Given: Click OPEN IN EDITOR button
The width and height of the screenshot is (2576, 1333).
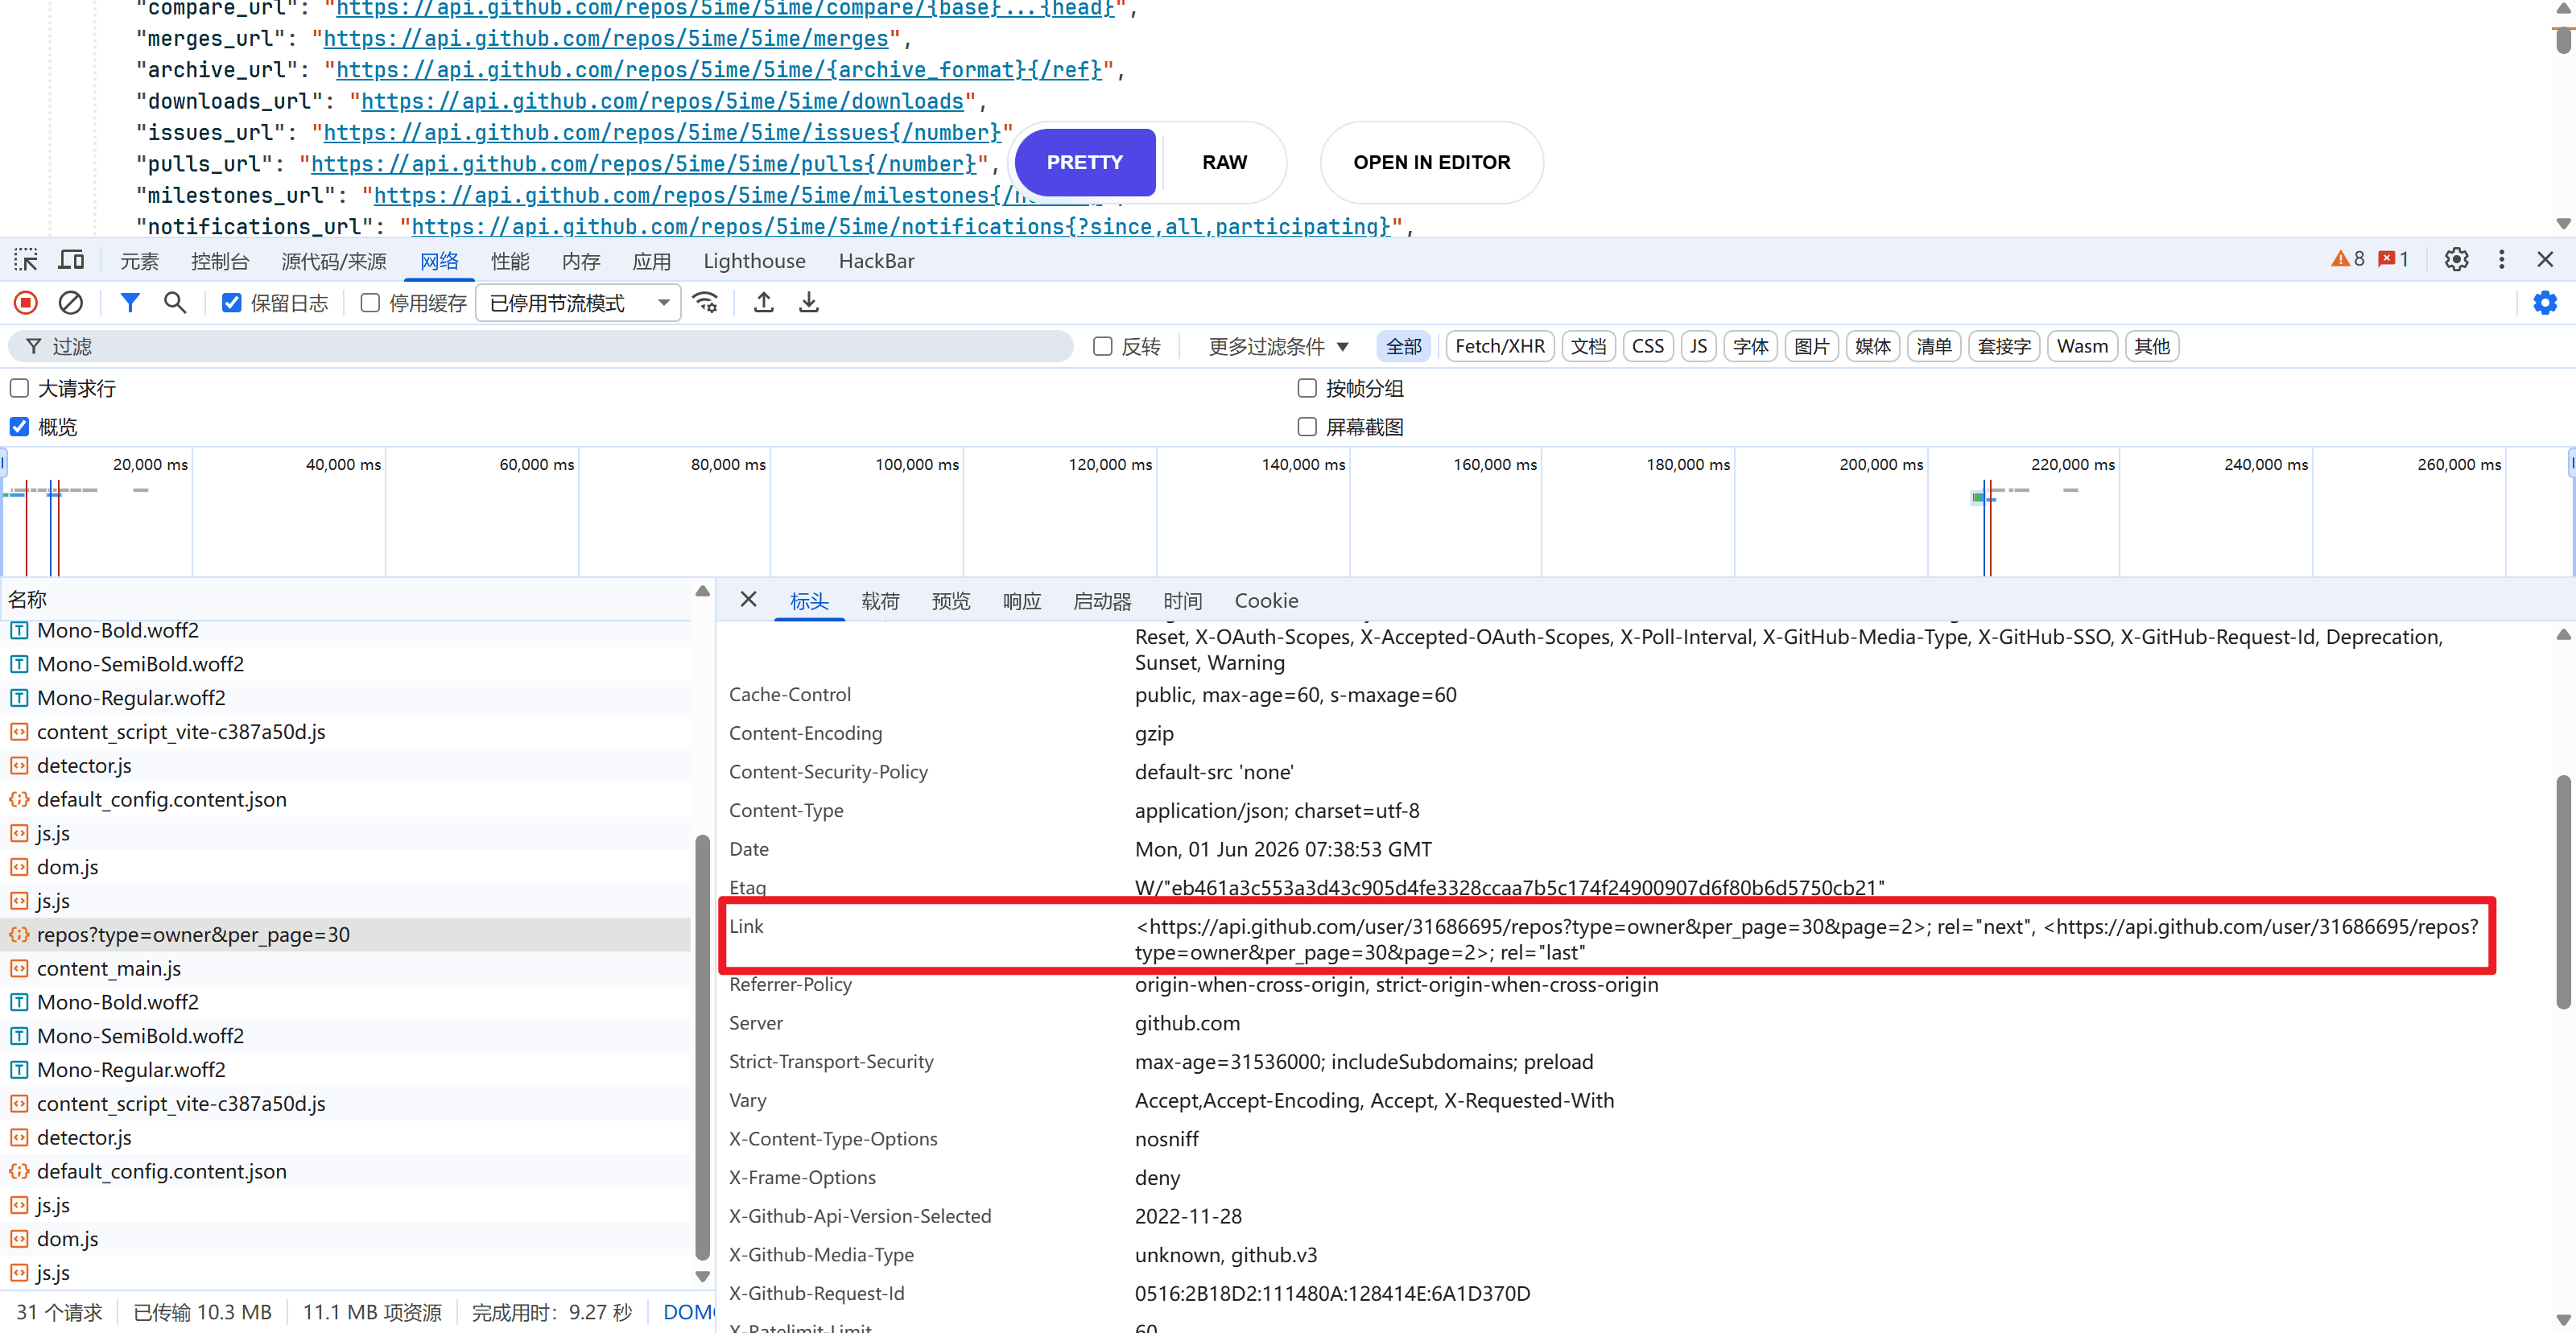Looking at the screenshot, I should coord(1431,162).
